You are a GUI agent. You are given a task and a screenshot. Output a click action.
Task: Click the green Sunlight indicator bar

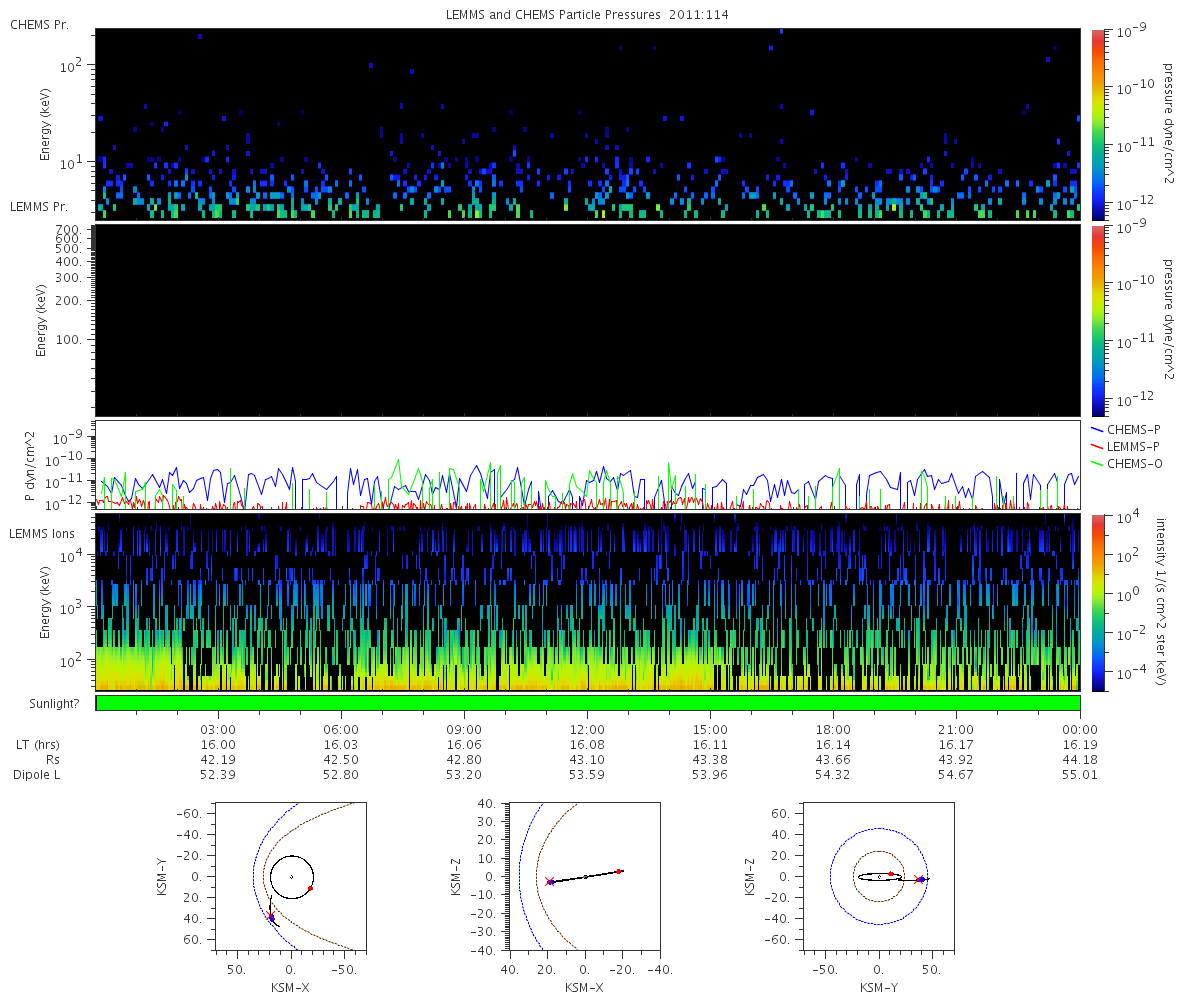coord(587,704)
